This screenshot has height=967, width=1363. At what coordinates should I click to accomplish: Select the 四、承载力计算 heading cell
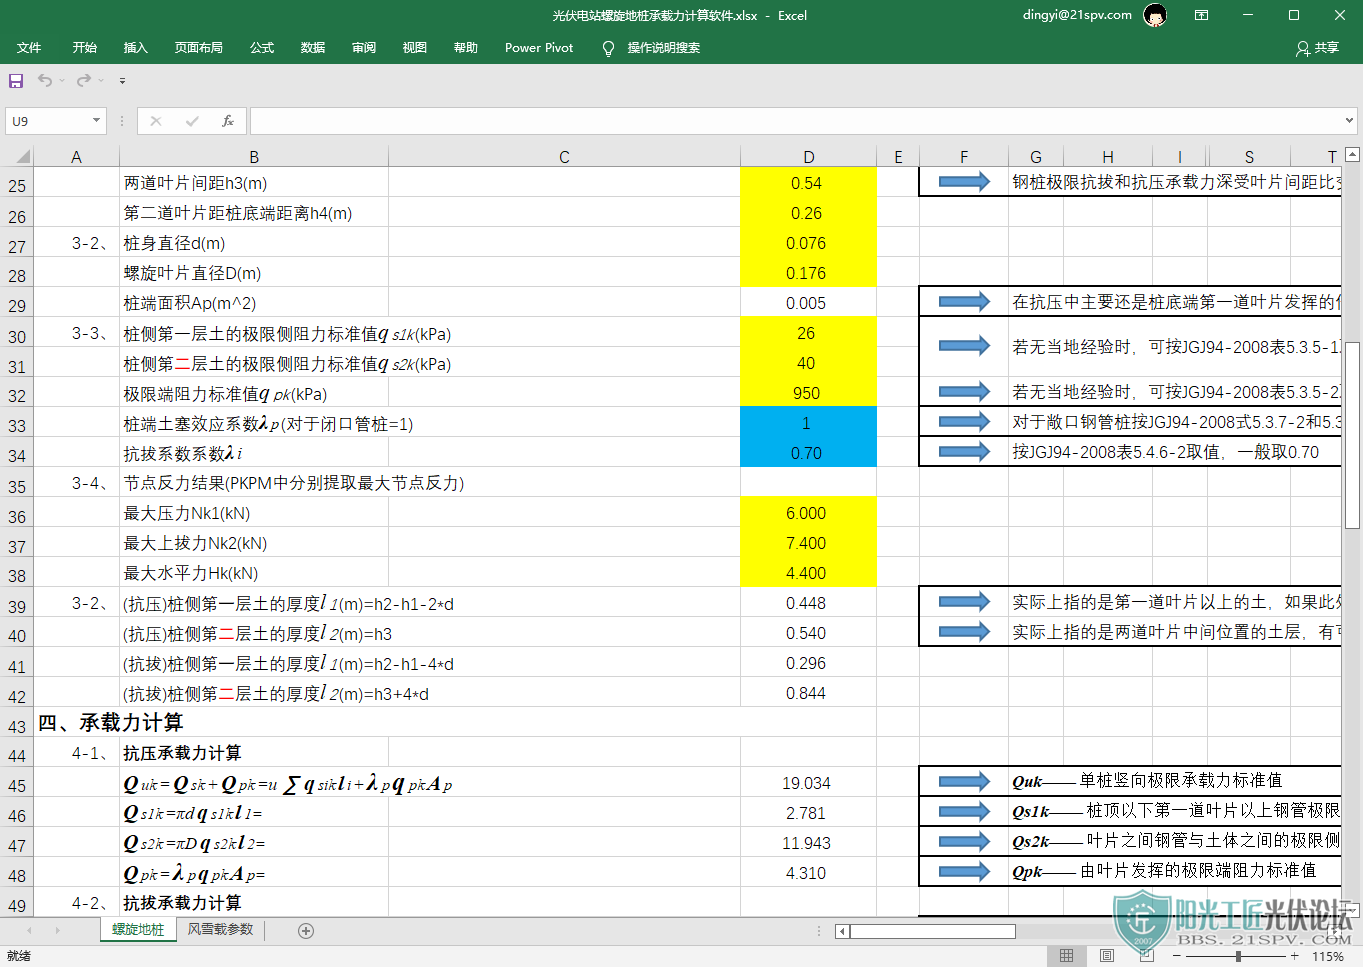pos(110,723)
